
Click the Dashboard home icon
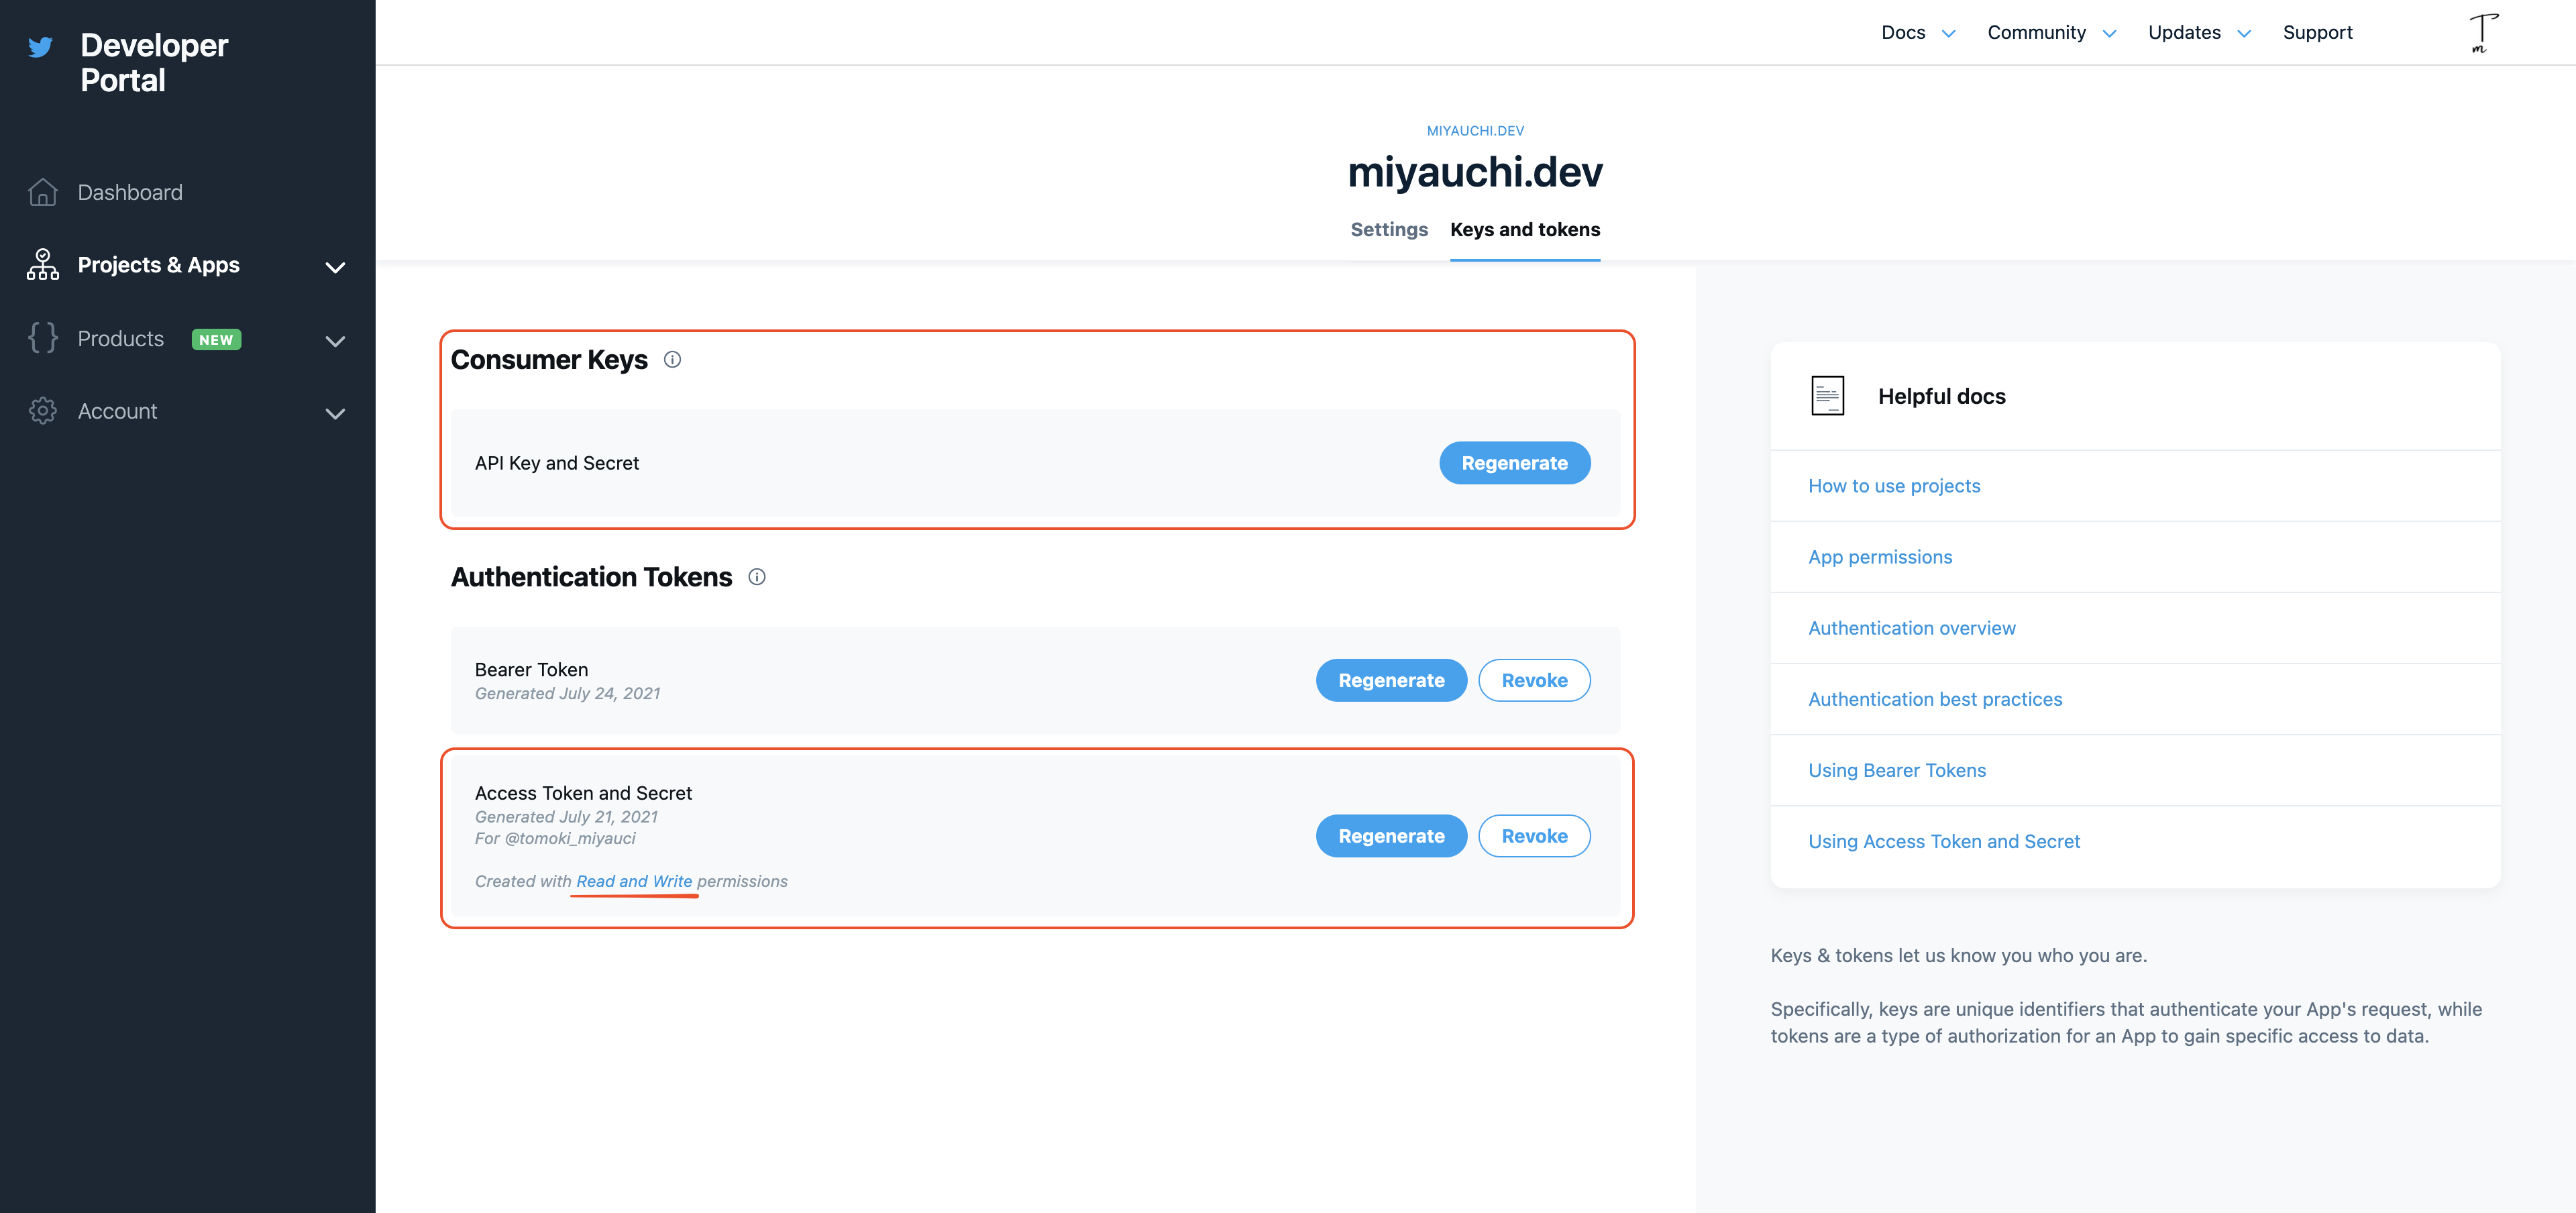tap(42, 192)
